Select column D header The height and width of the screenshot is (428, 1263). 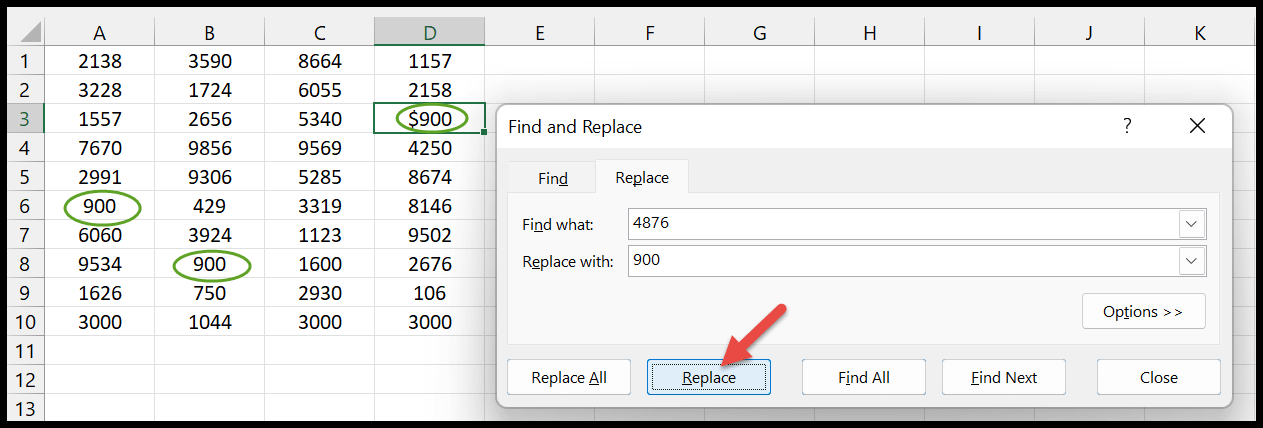(429, 33)
